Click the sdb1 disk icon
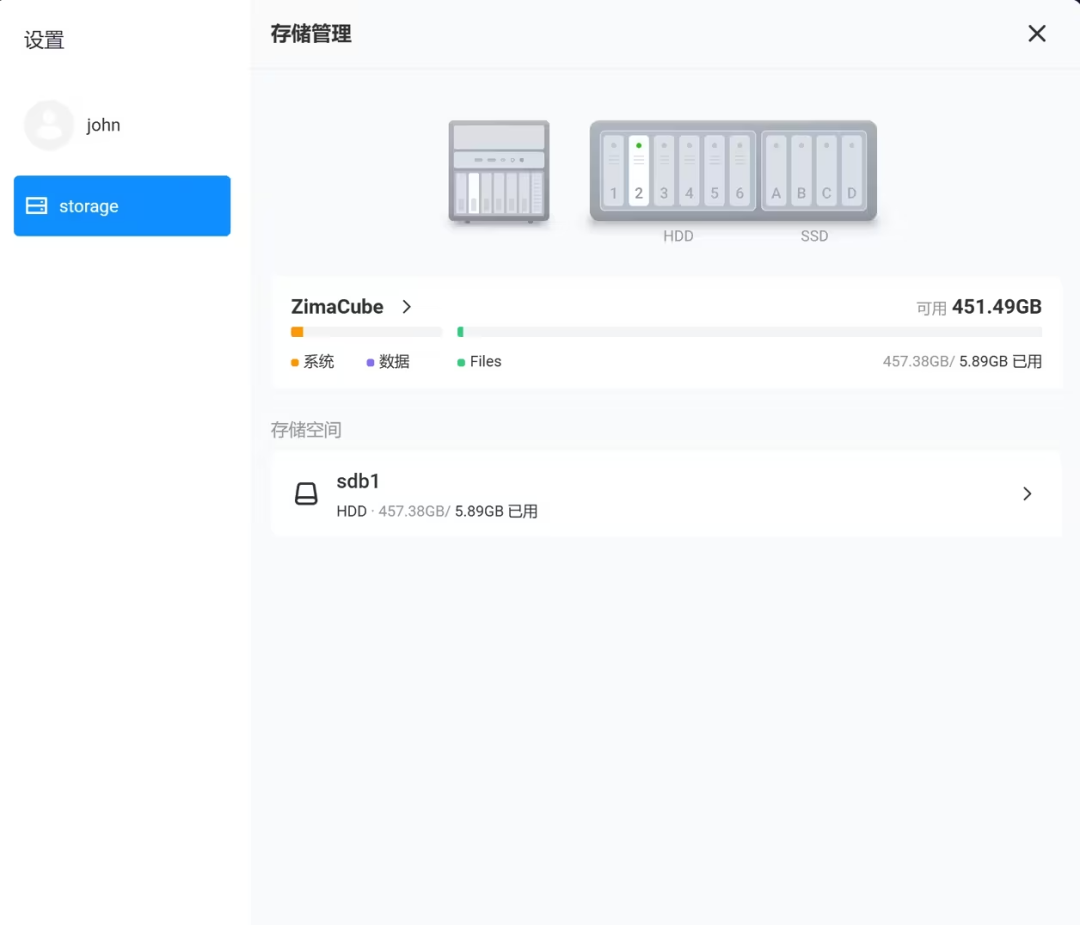Viewport: 1080px width, 925px height. [x=306, y=494]
